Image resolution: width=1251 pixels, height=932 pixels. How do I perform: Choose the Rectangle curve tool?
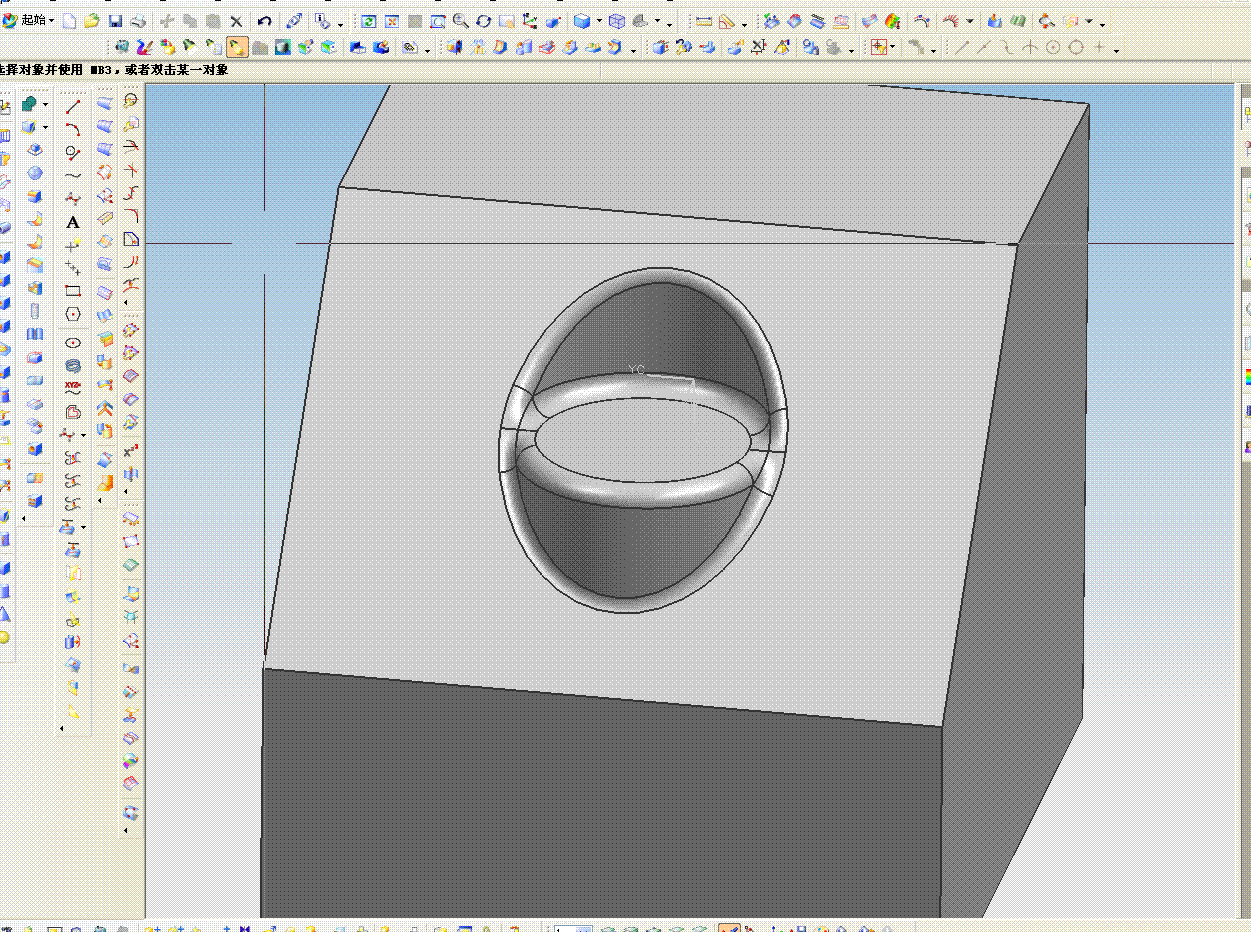(73, 291)
